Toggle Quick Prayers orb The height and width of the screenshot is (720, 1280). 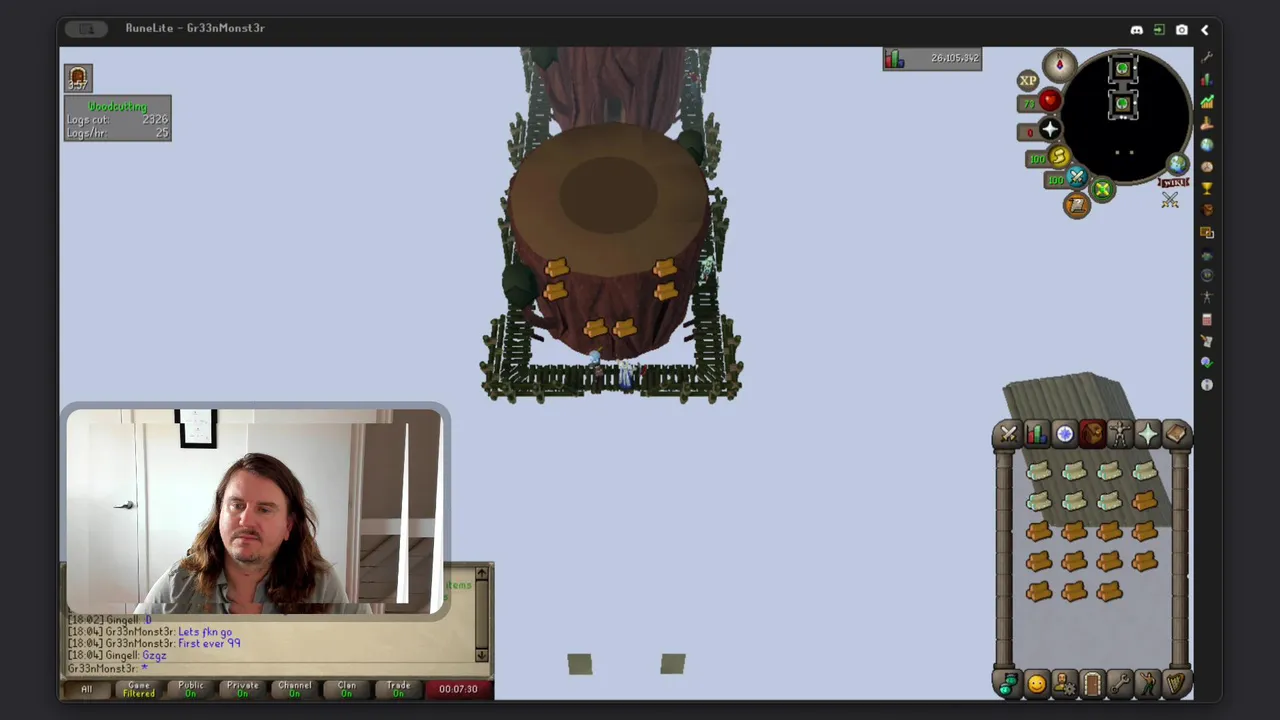coord(1049,129)
